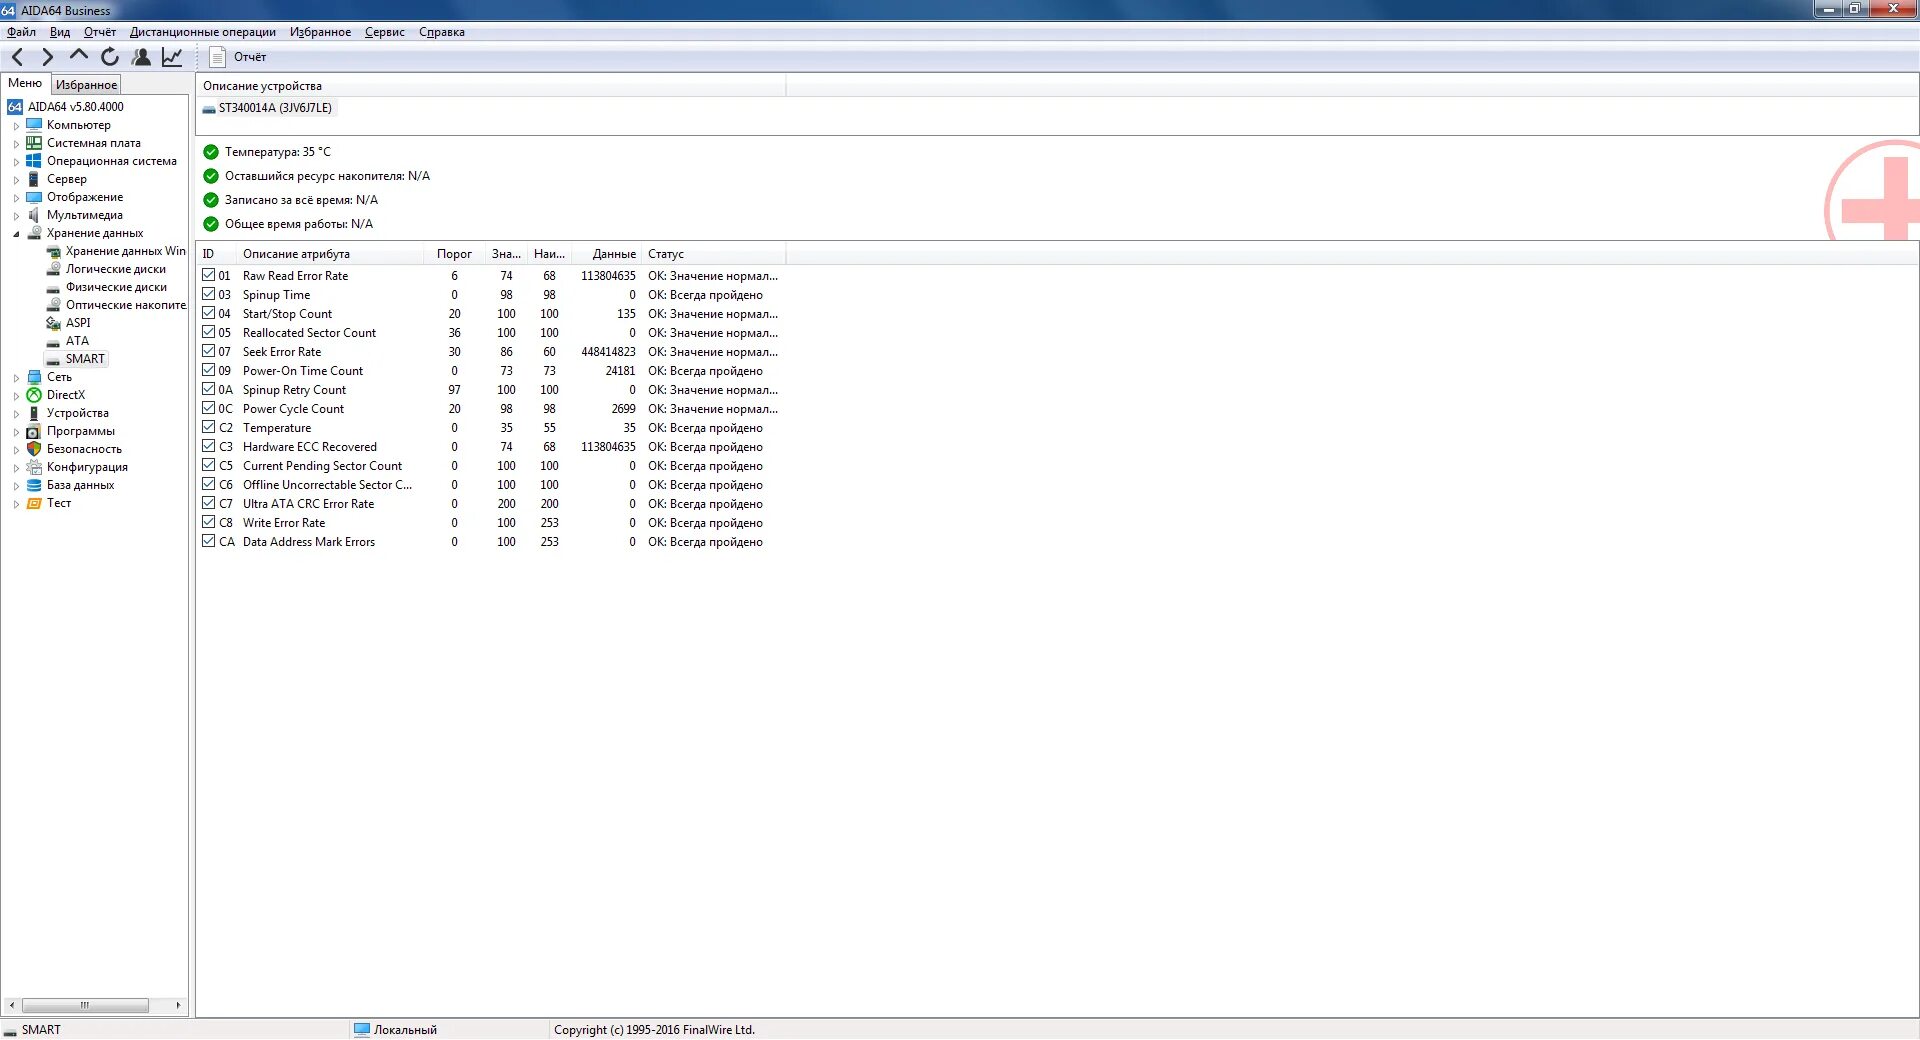The image size is (1920, 1040).
Task: Click the Мультимедиа speaker icon
Action: click(35, 215)
